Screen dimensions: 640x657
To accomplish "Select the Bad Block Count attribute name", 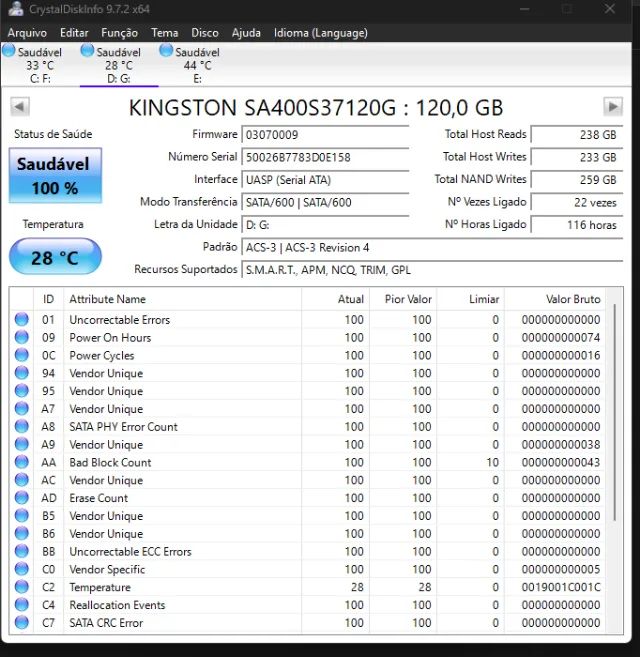I will point(110,463).
